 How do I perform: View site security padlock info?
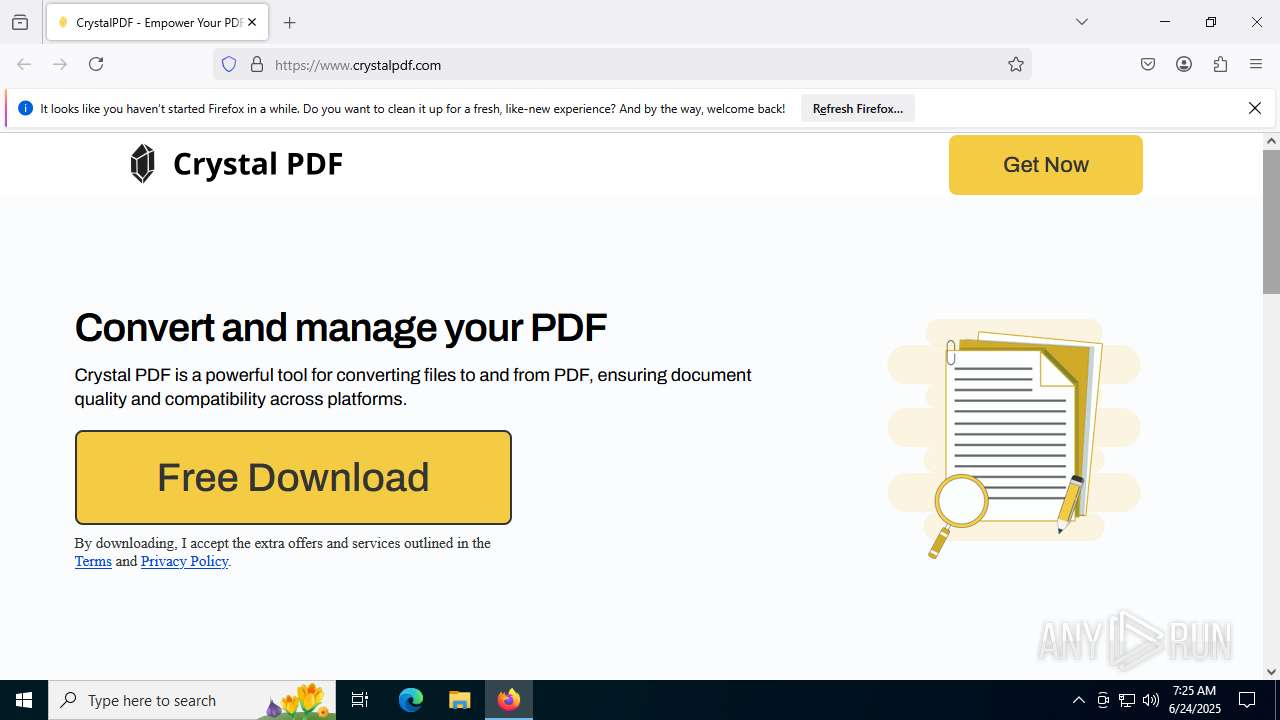(x=257, y=65)
